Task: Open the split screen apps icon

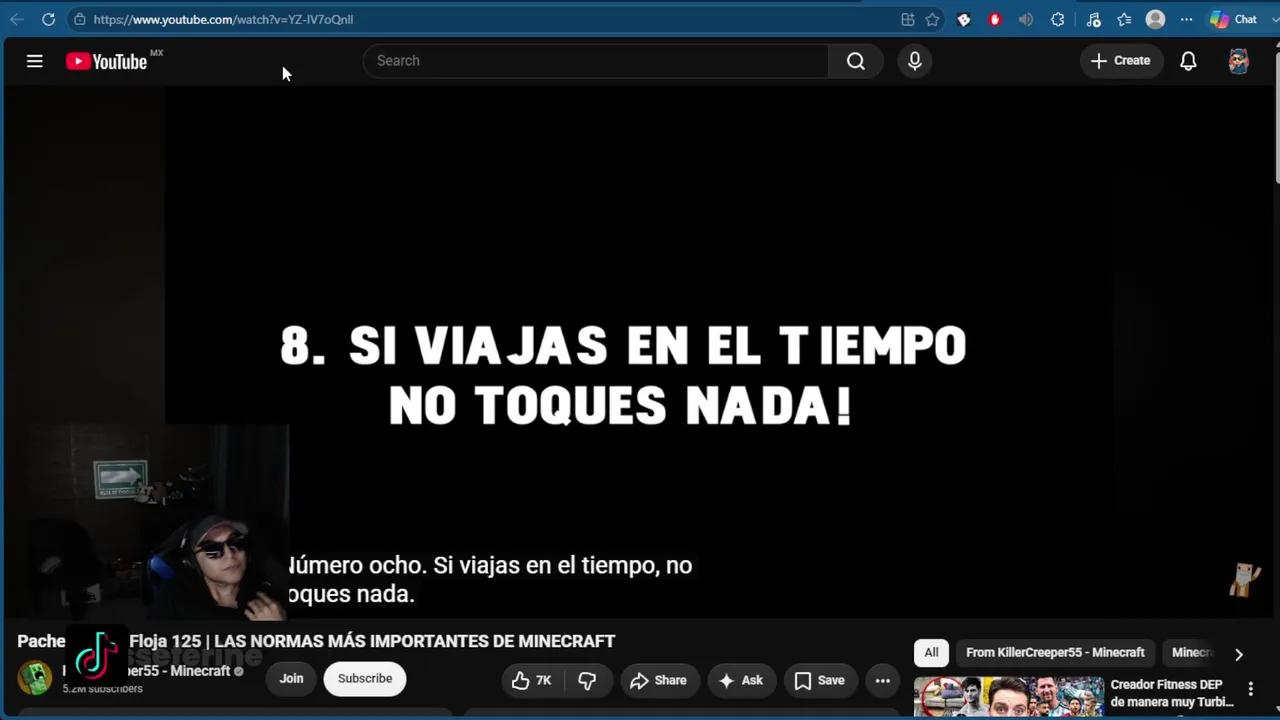Action: click(907, 19)
